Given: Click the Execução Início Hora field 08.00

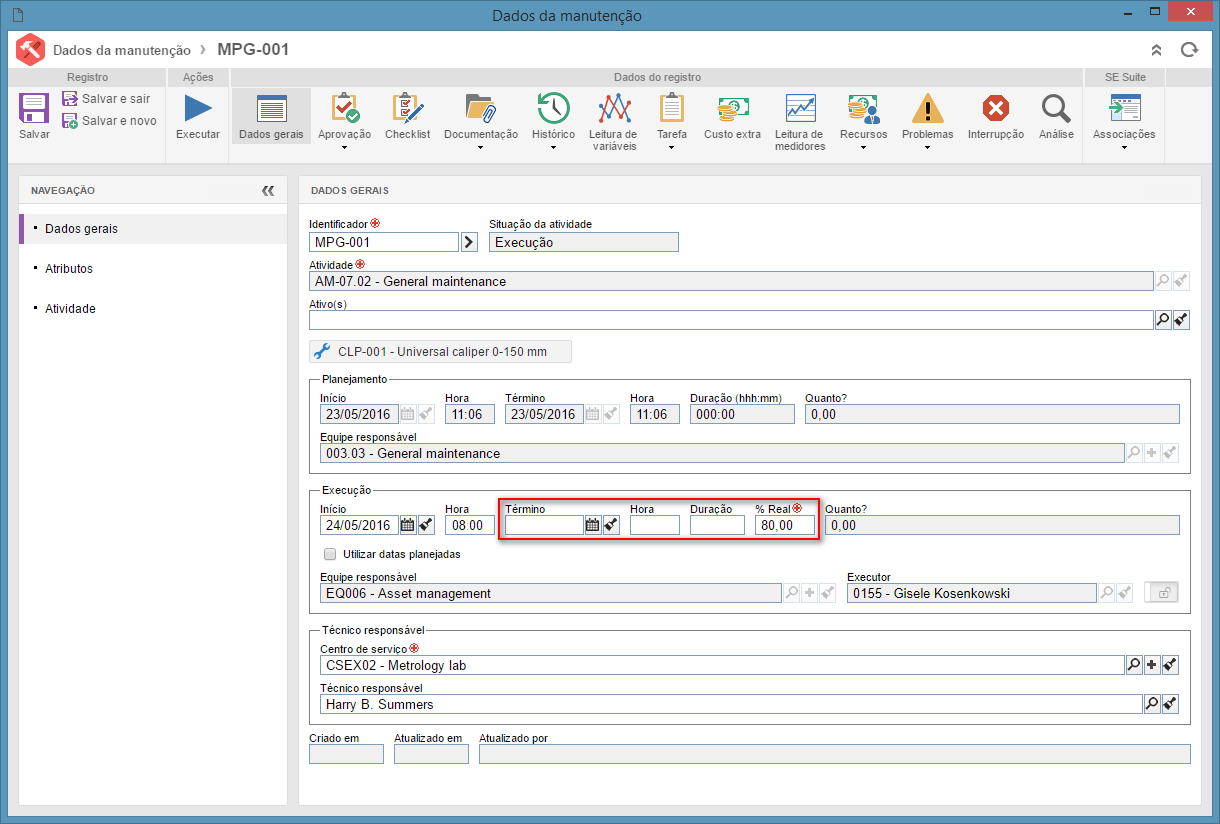Looking at the screenshot, I should pos(470,525).
